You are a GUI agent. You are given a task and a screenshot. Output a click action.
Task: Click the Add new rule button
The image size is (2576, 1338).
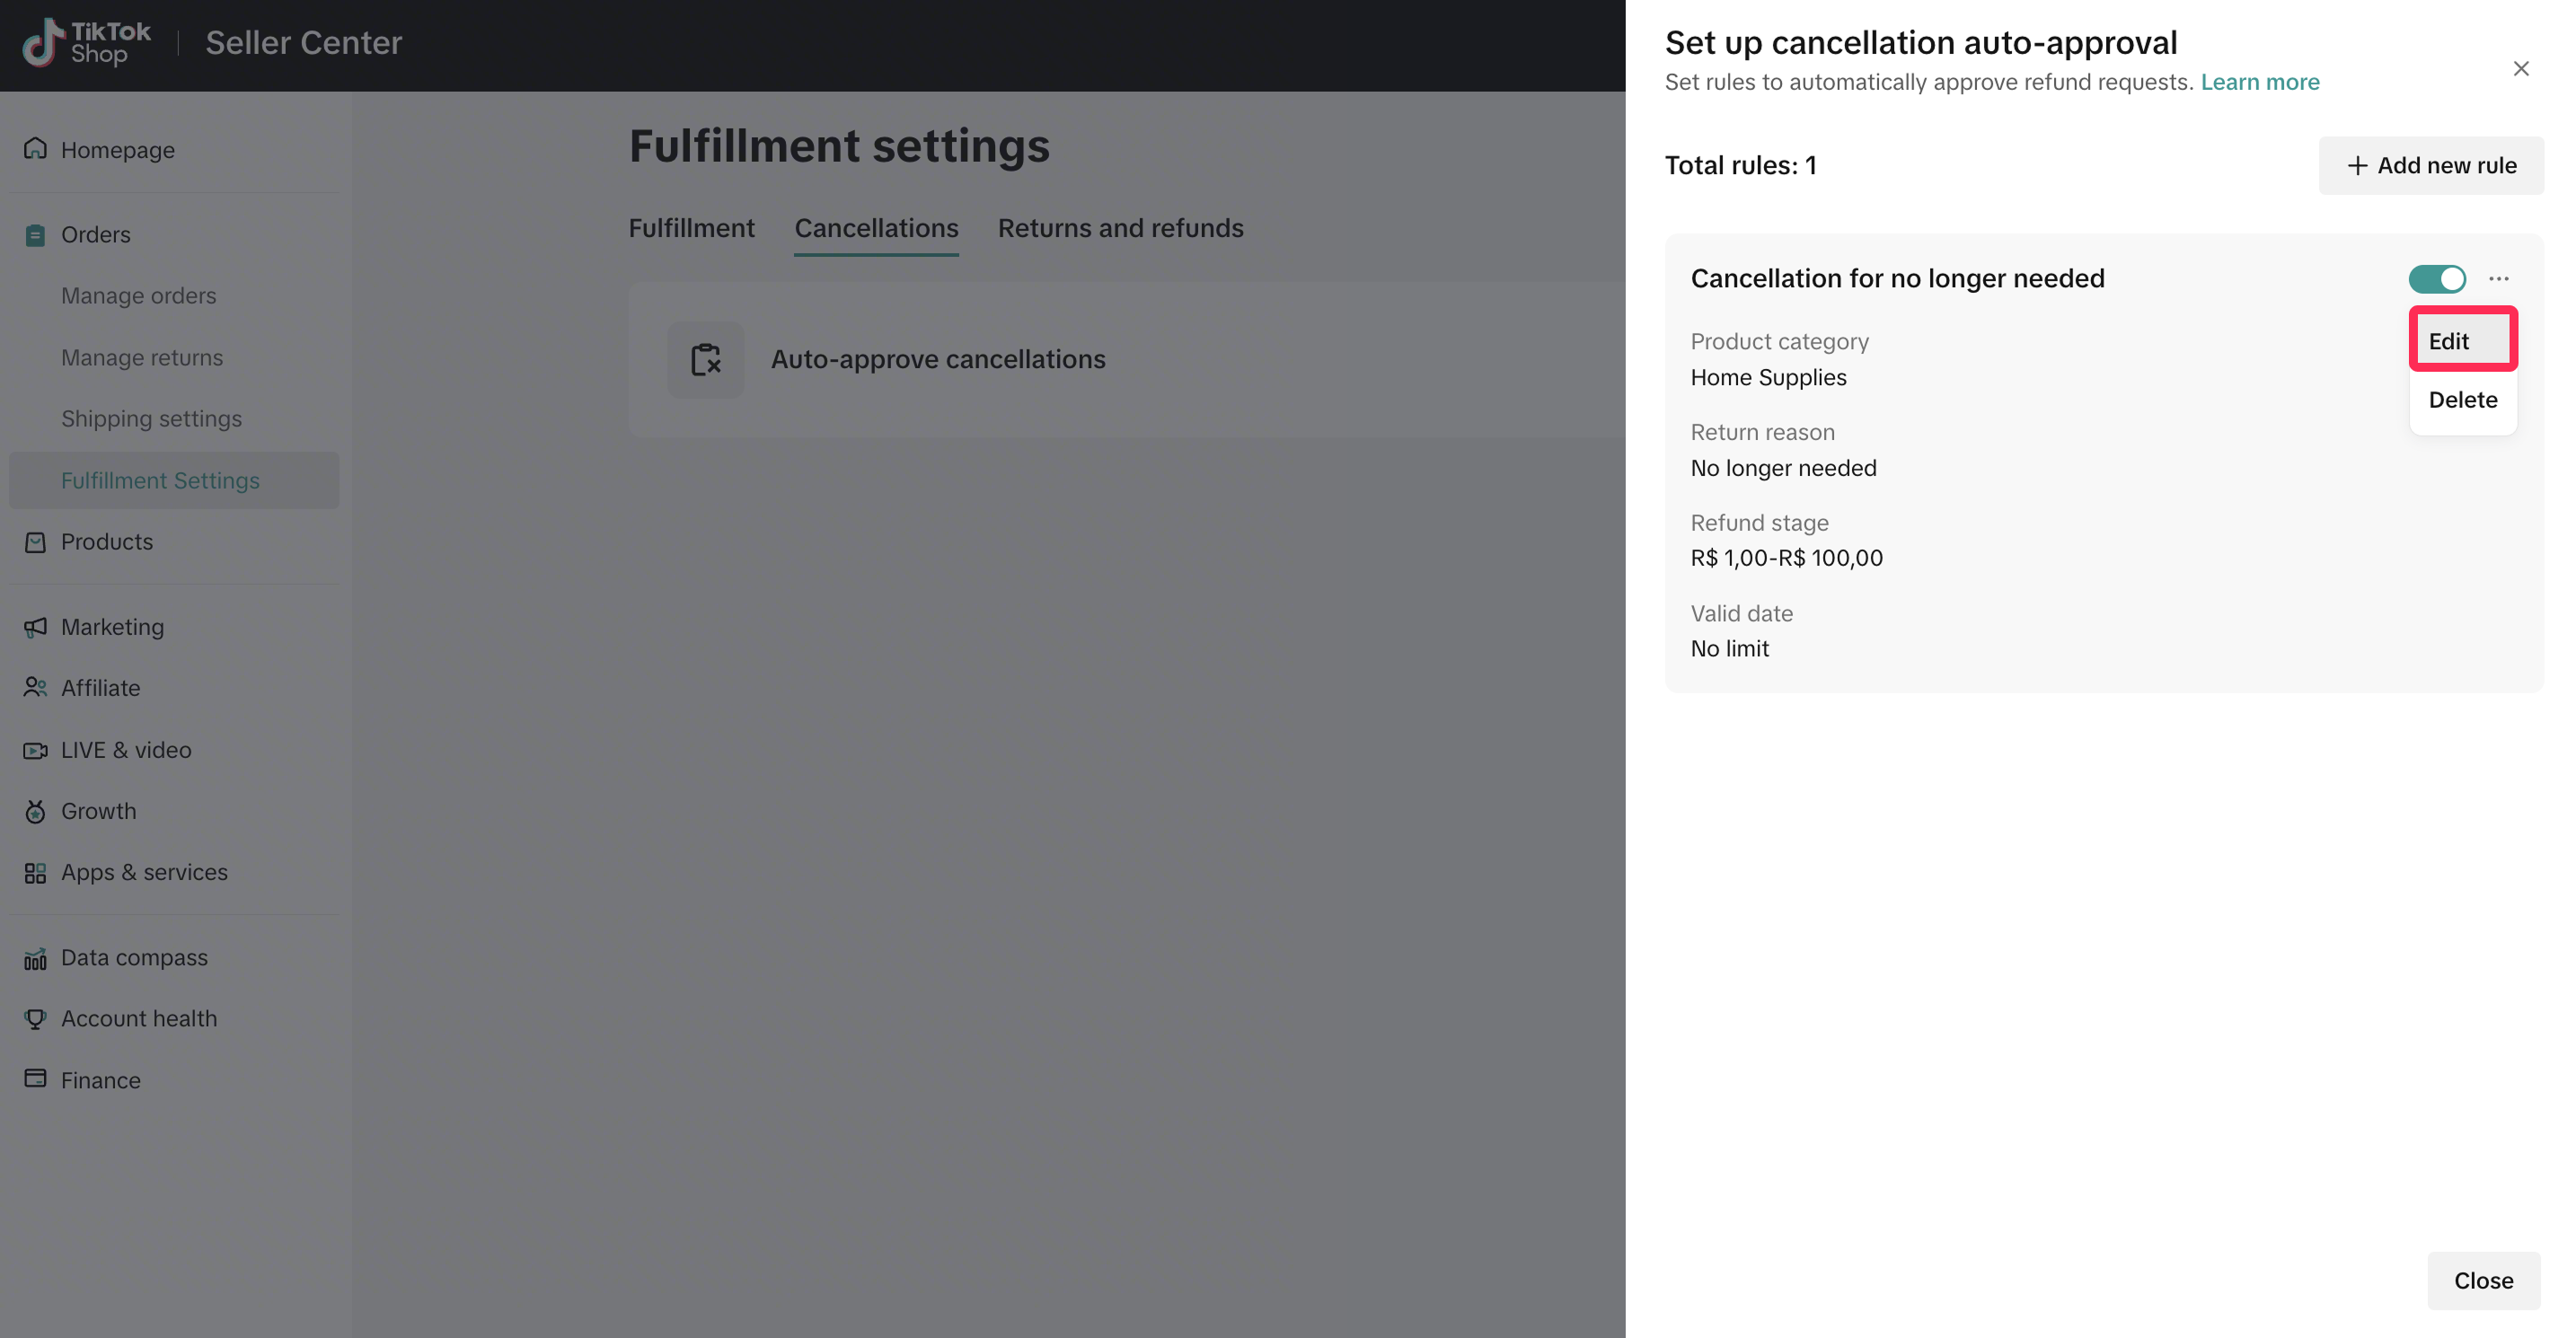pyautogui.click(x=2431, y=166)
